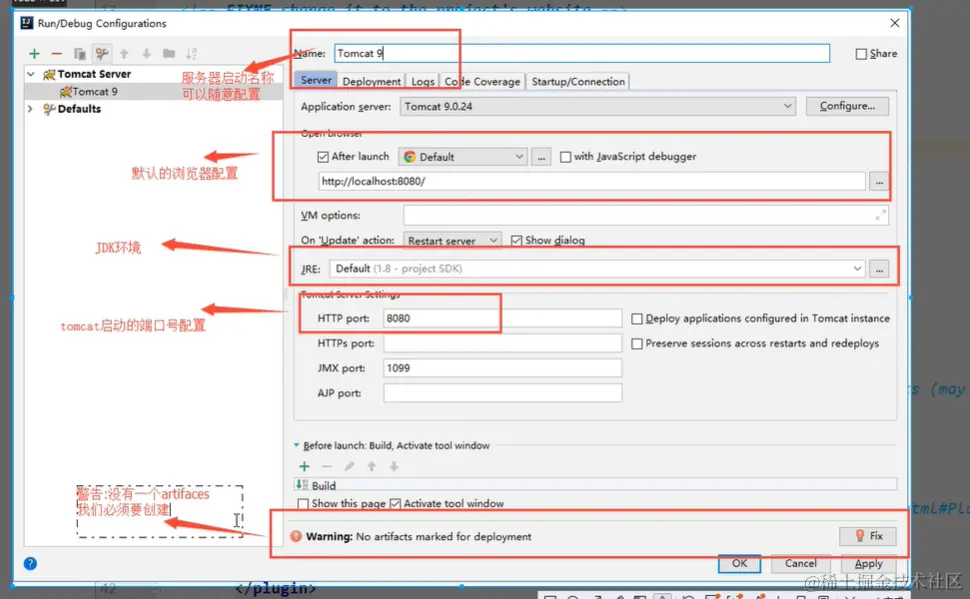Move before launch task up arrow
Image resolution: width=970 pixels, height=599 pixels.
371,466
